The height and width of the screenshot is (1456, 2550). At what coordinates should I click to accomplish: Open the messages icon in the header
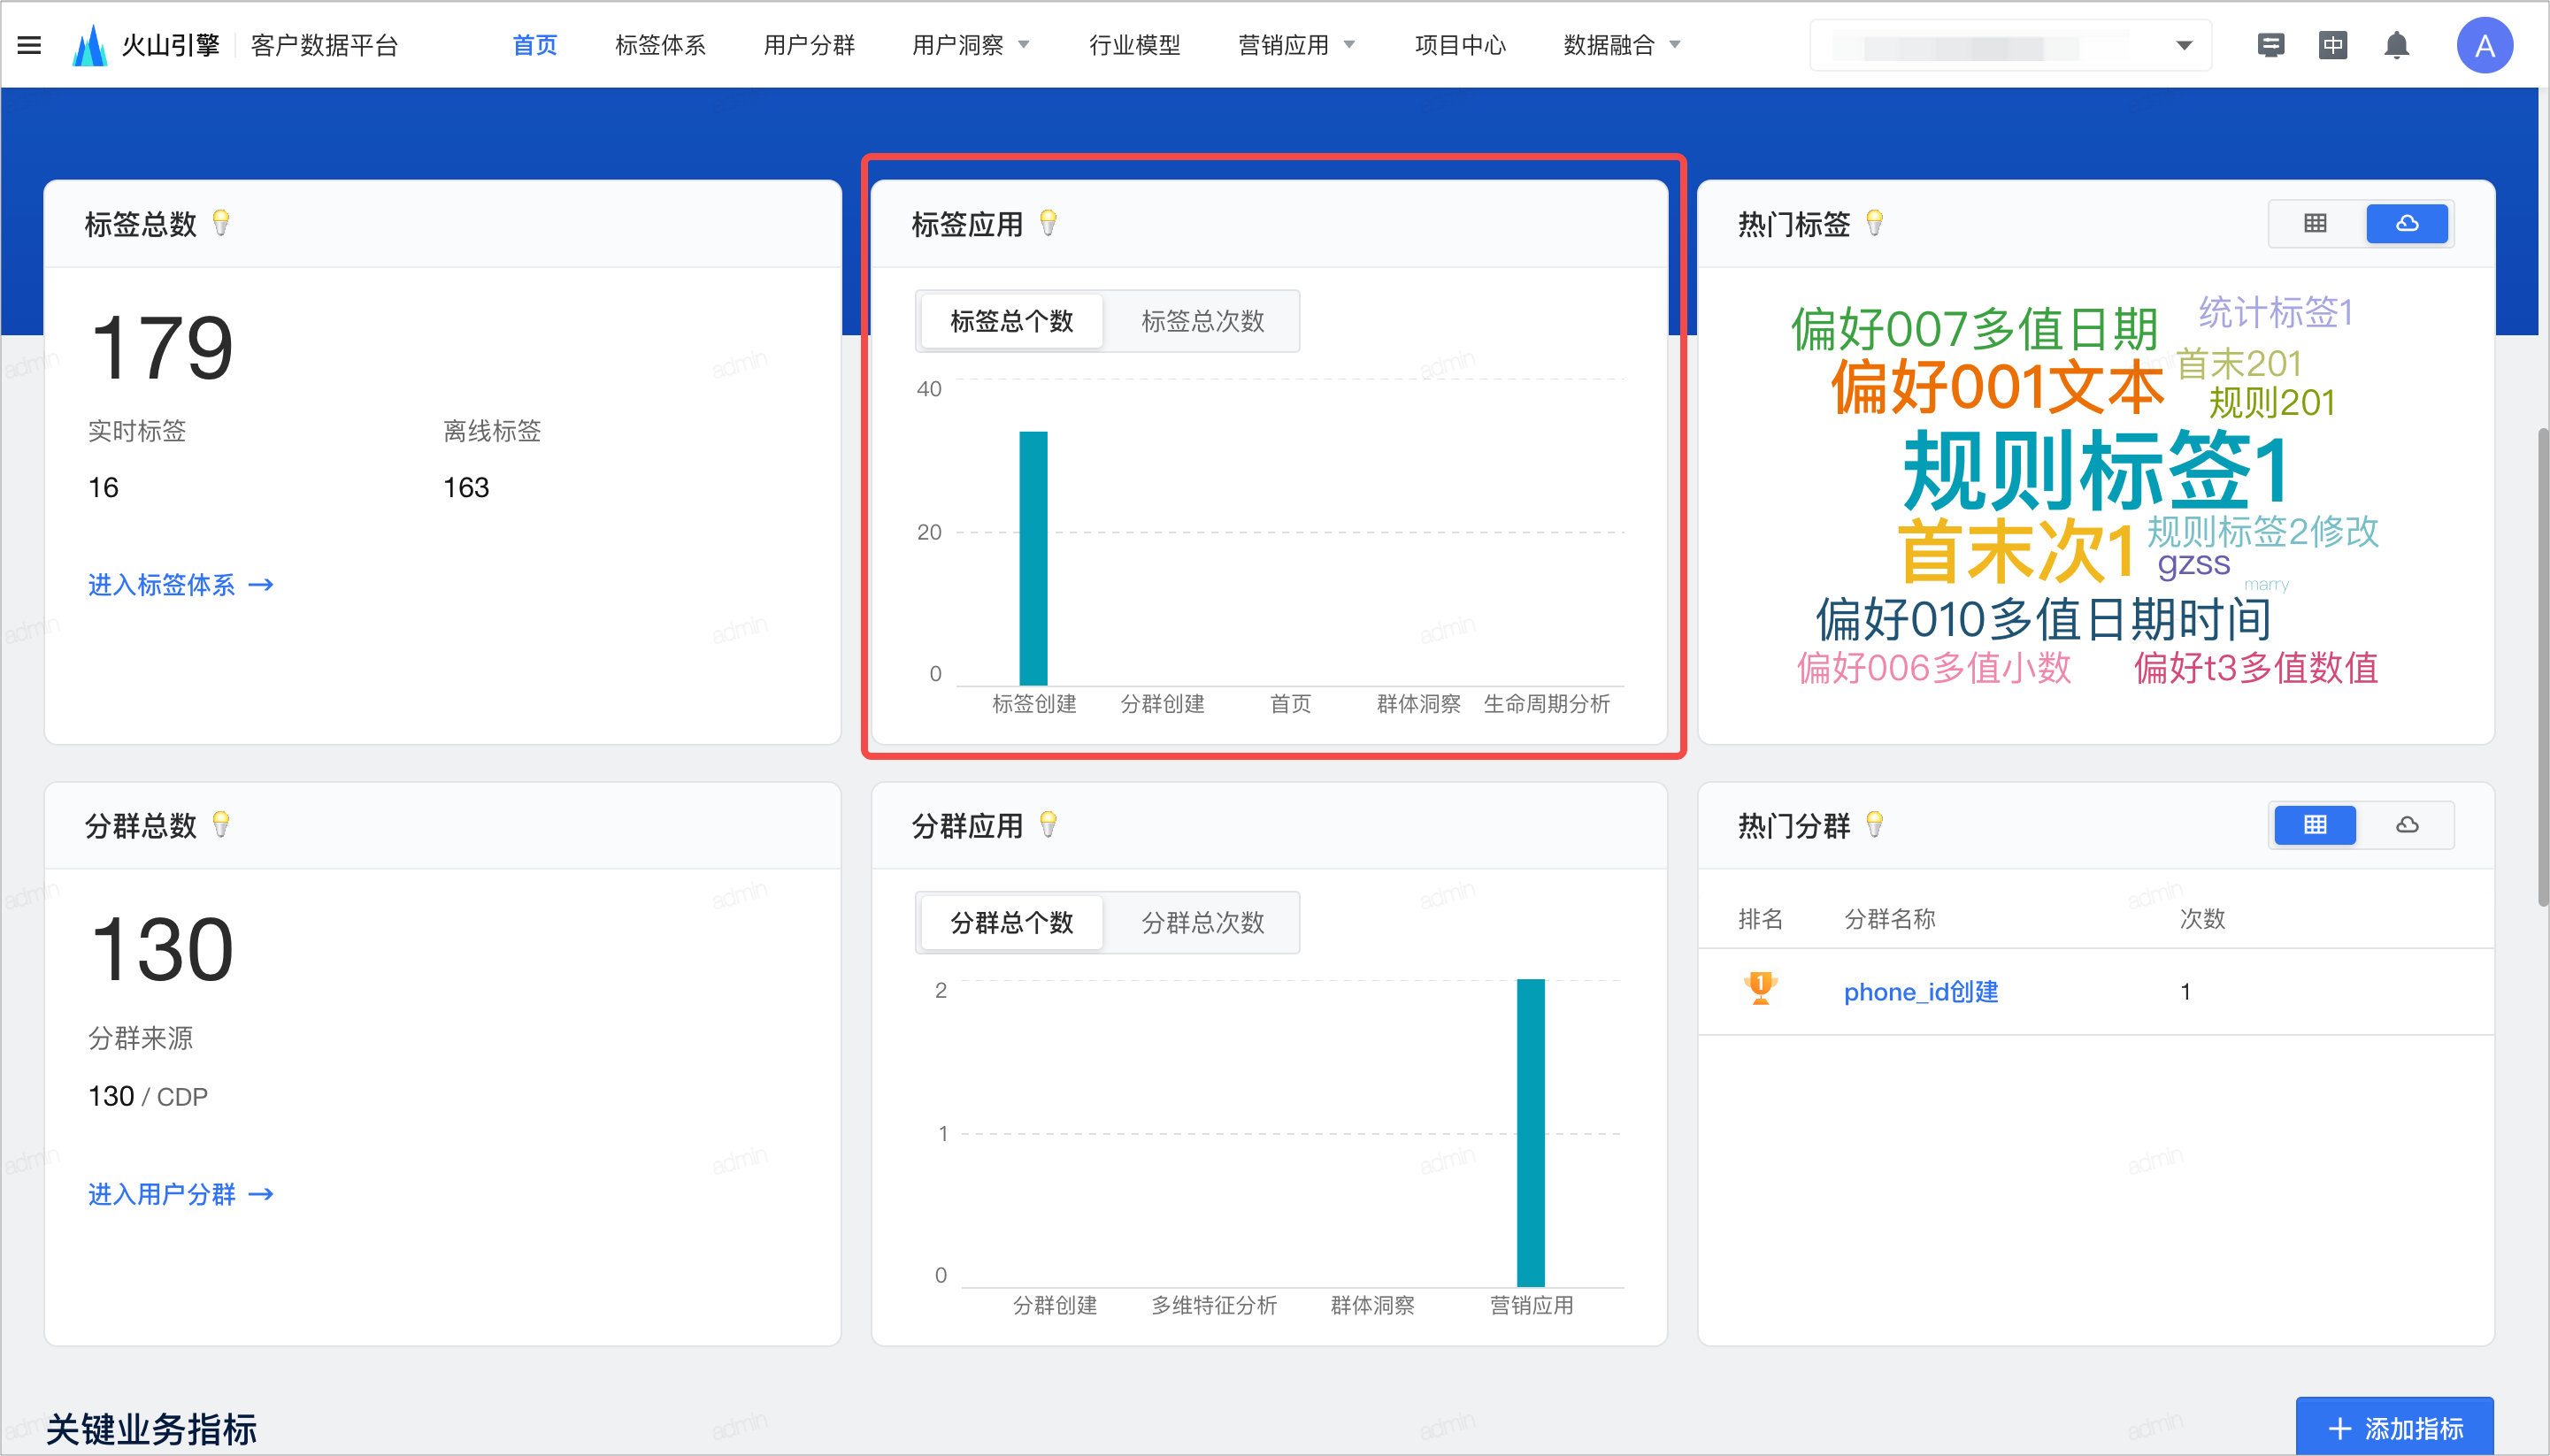[x=2271, y=45]
